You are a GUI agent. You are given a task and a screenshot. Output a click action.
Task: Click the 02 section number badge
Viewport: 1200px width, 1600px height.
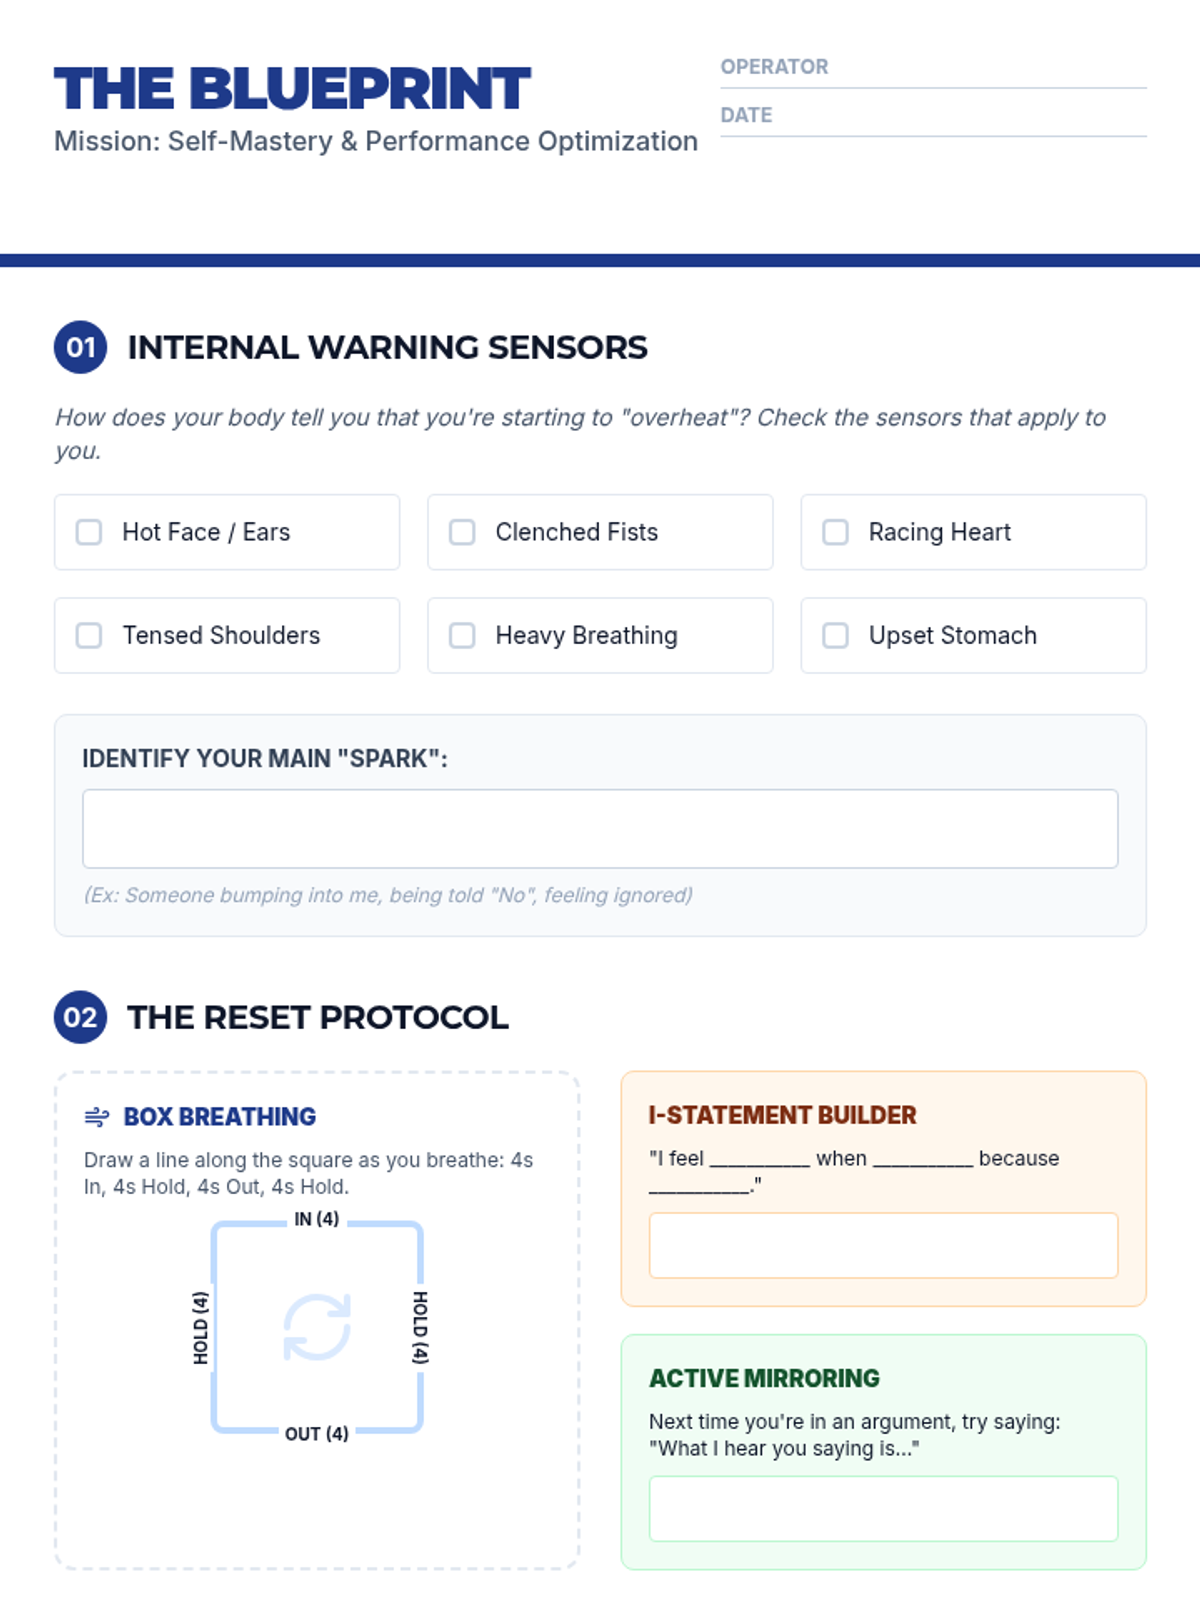[x=80, y=1017]
